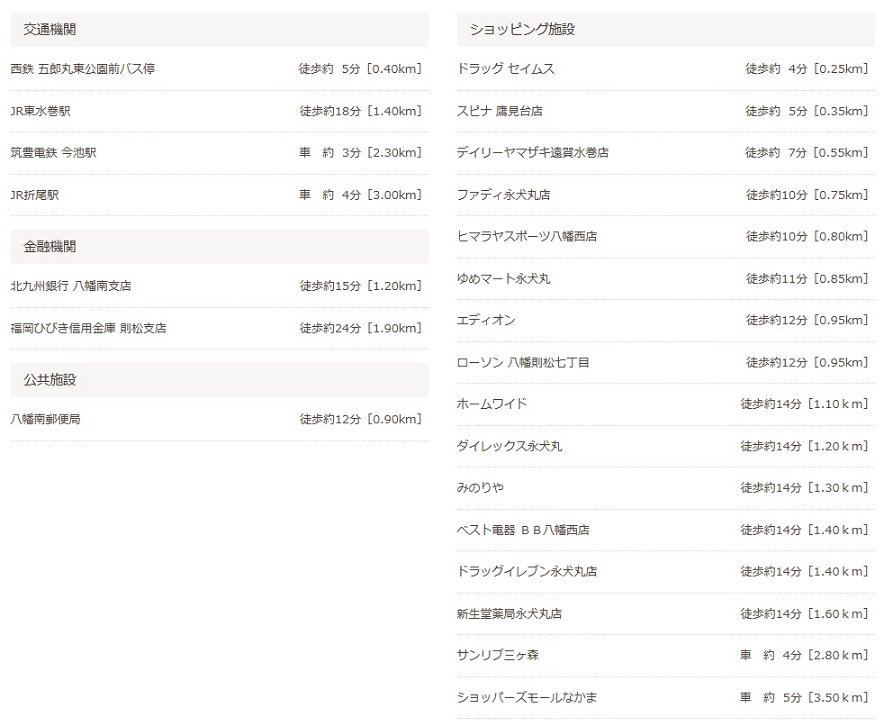Select 西鉄 五郎丸東公園前バス停 row name
Image resolution: width=884 pixels, height=726 pixels.
[x=83, y=69]
